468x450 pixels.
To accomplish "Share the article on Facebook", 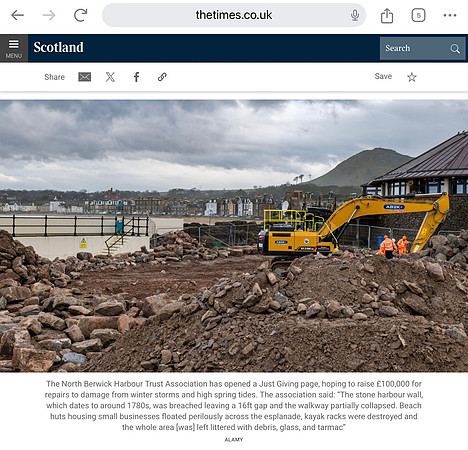I will pyautogui.click(x=136, y=77).
